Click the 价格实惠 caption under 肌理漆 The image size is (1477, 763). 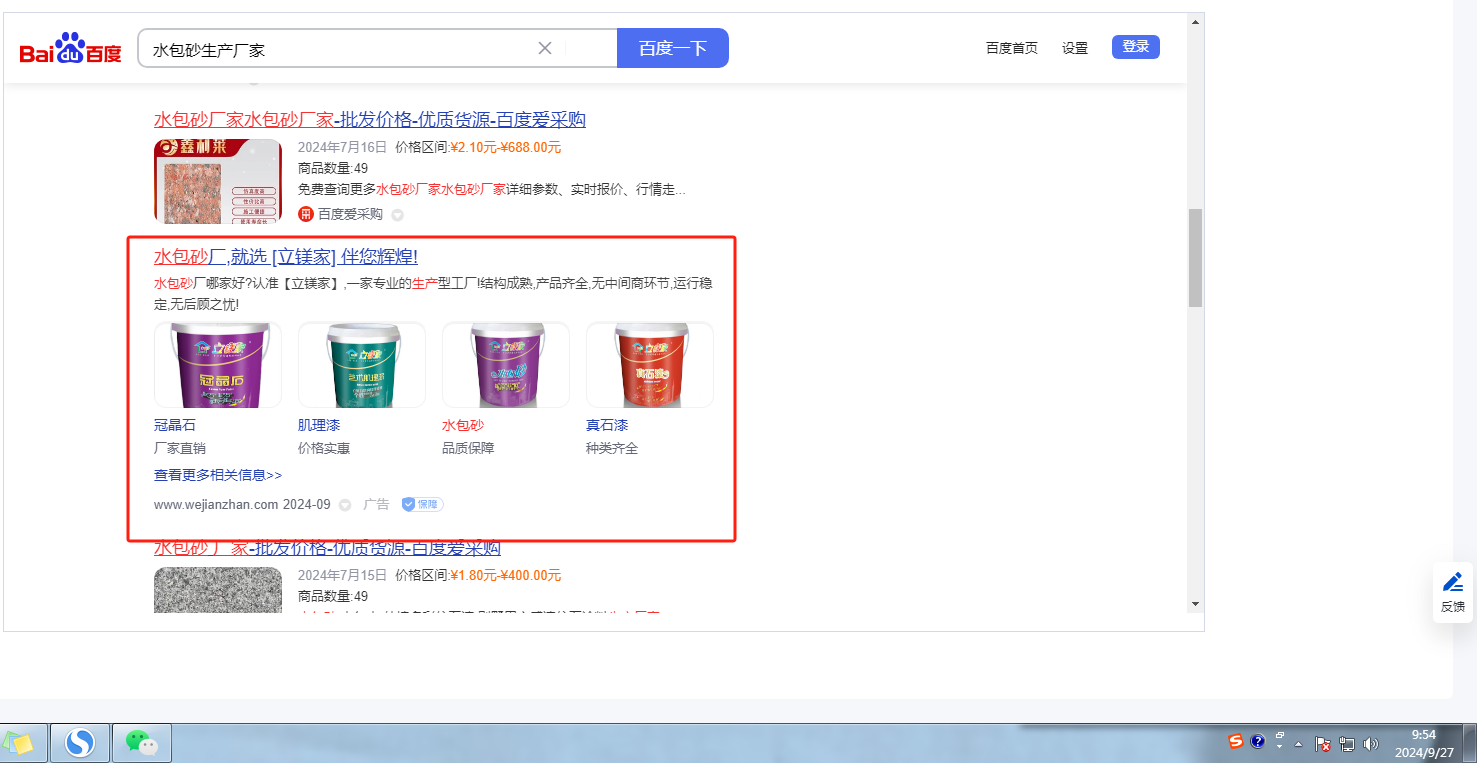[x=324, y=449]
